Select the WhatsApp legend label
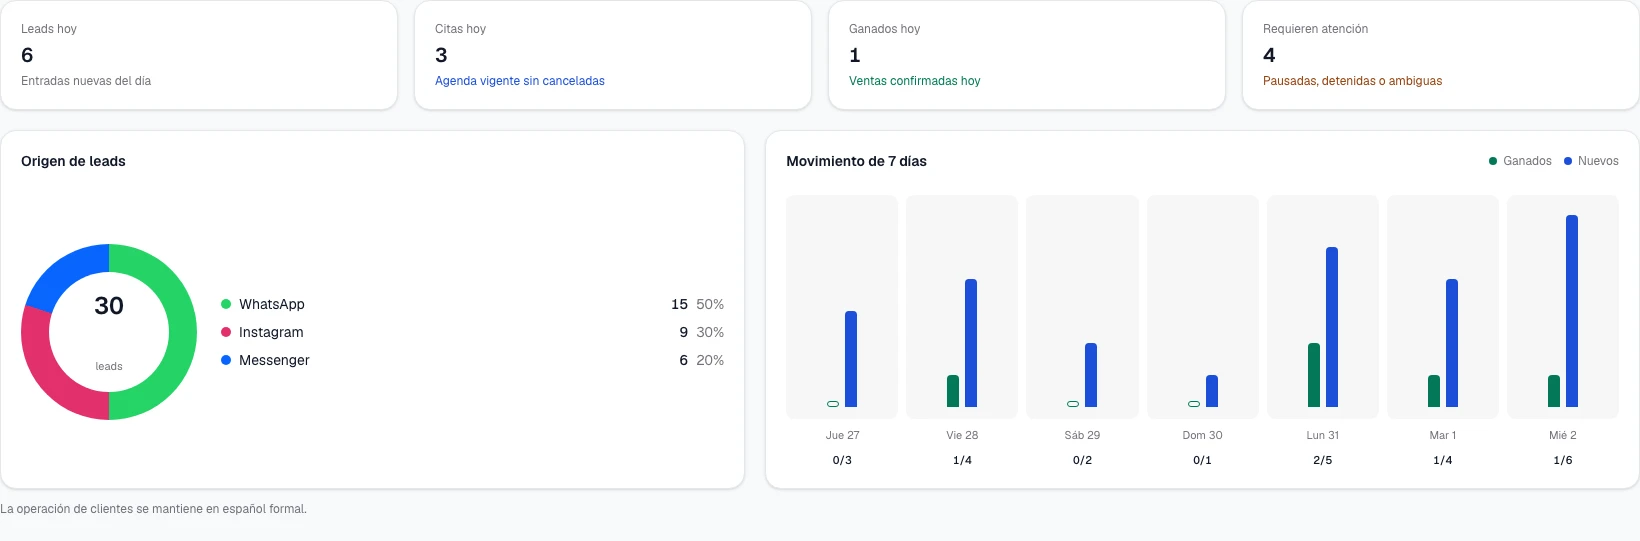1640x541 pixels. point(272,304)
